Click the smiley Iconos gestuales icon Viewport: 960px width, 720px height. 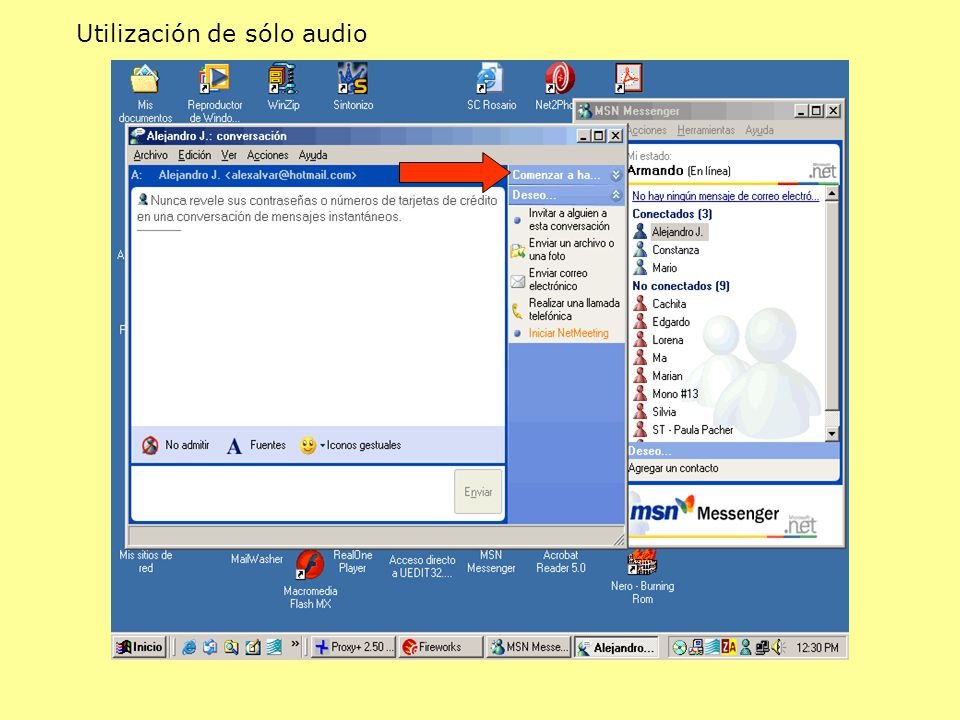click(x=308, y=445)
